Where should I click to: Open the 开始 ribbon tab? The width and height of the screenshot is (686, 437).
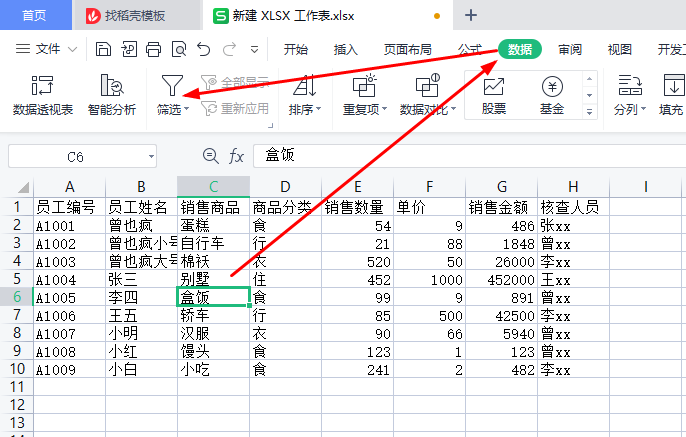click(296, 49)
